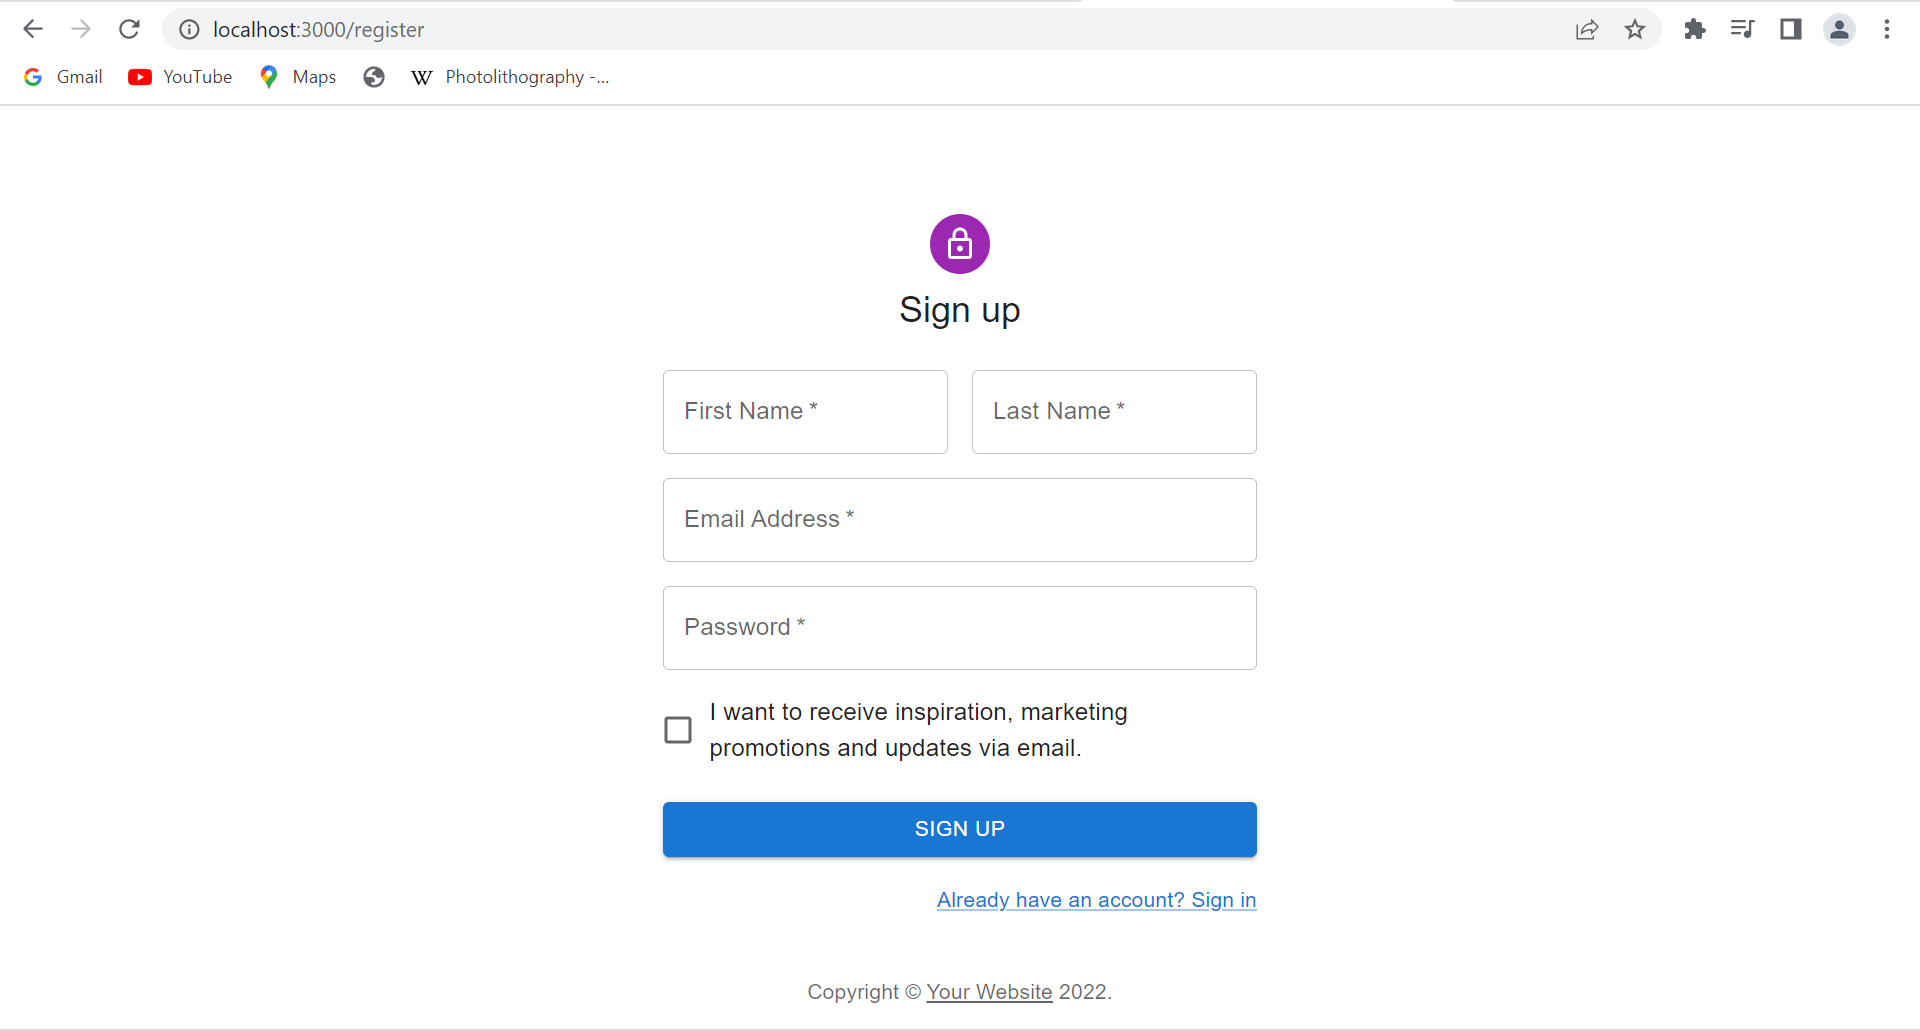
Task: Click the 'Your Website' copyright link
Action: (989, 991)
